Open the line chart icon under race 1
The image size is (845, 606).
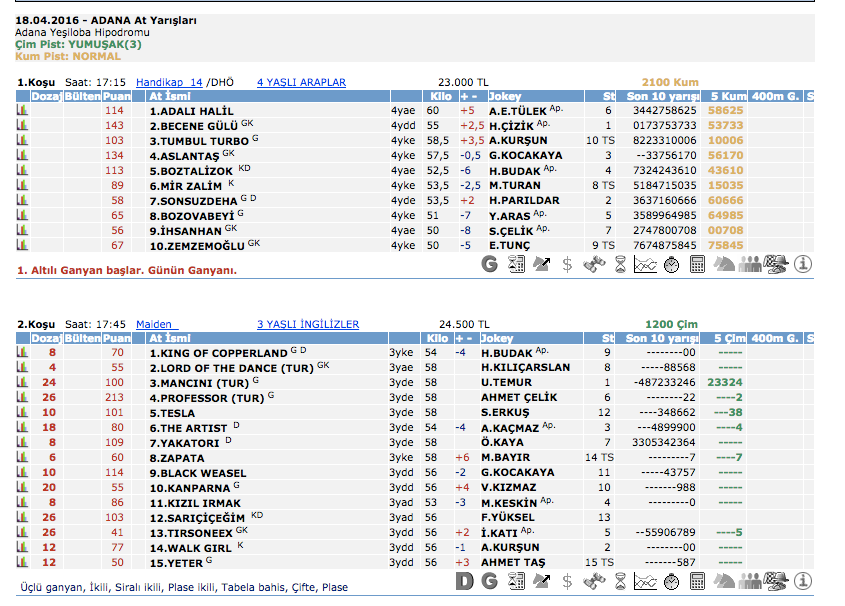tap(646, 265)
